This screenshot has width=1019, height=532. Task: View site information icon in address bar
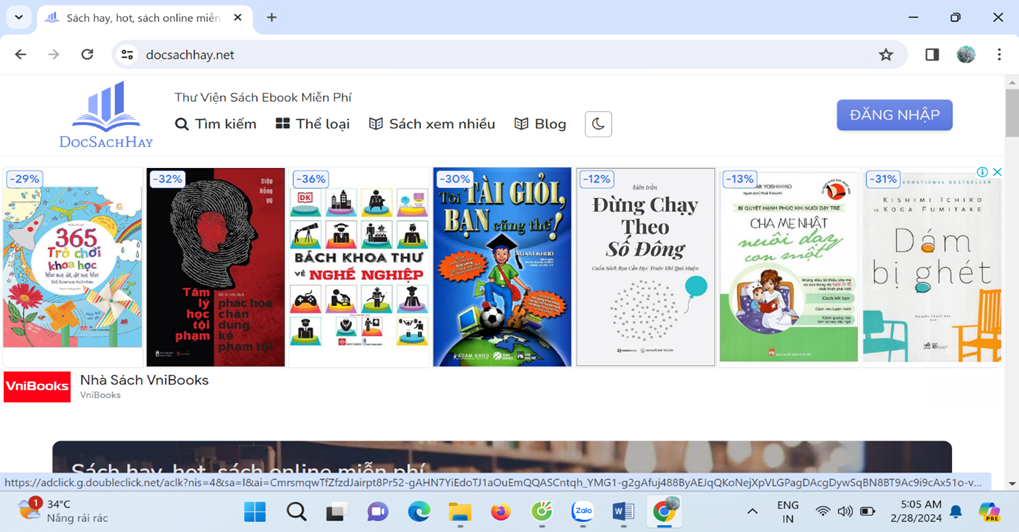[127, 55]
